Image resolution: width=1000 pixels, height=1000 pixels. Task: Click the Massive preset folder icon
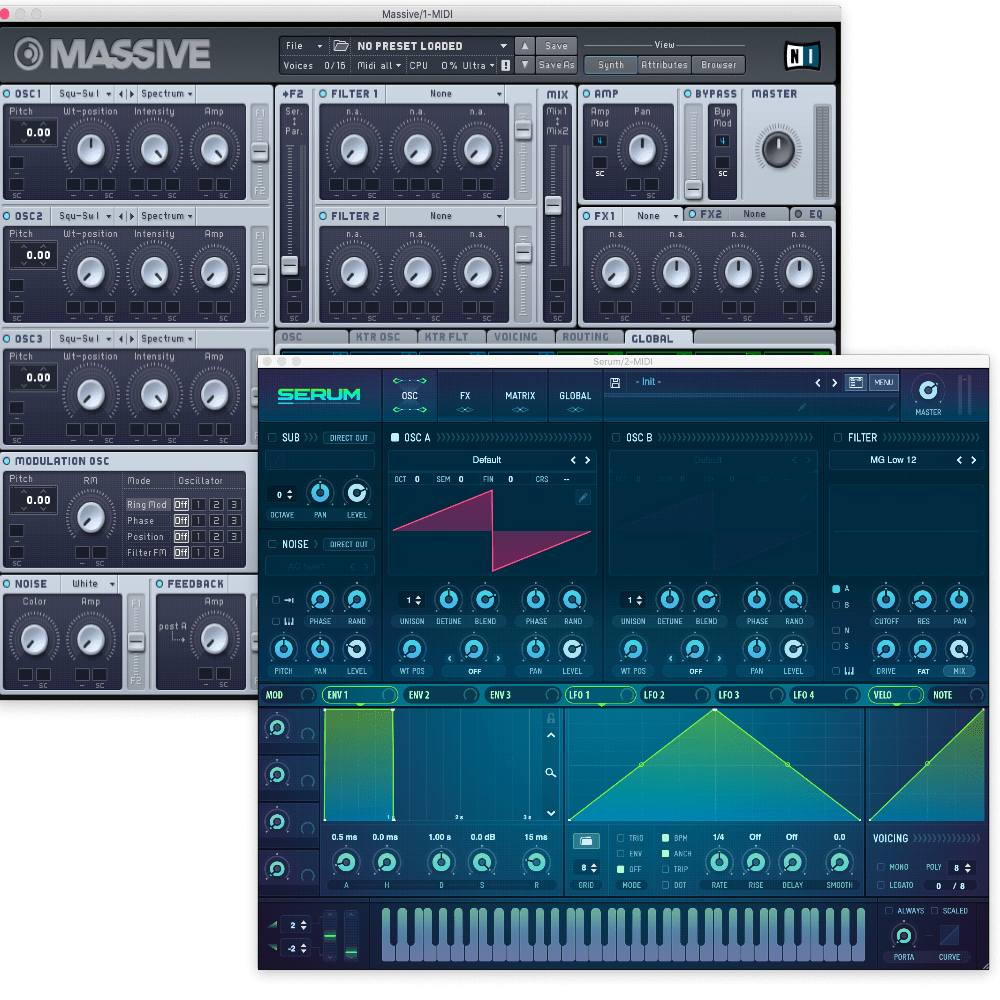click(341, 46)
